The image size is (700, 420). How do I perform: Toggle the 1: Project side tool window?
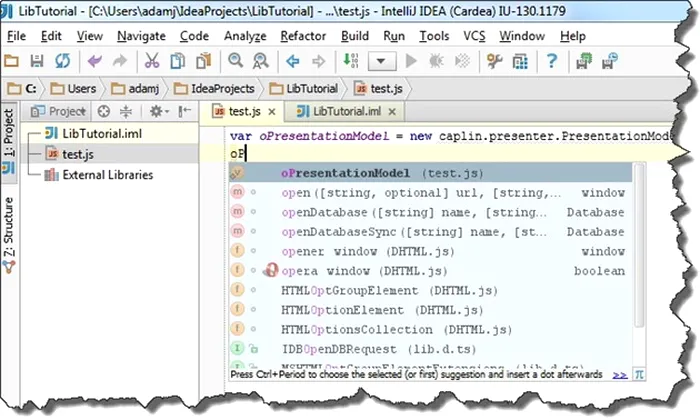click(8, 142)
